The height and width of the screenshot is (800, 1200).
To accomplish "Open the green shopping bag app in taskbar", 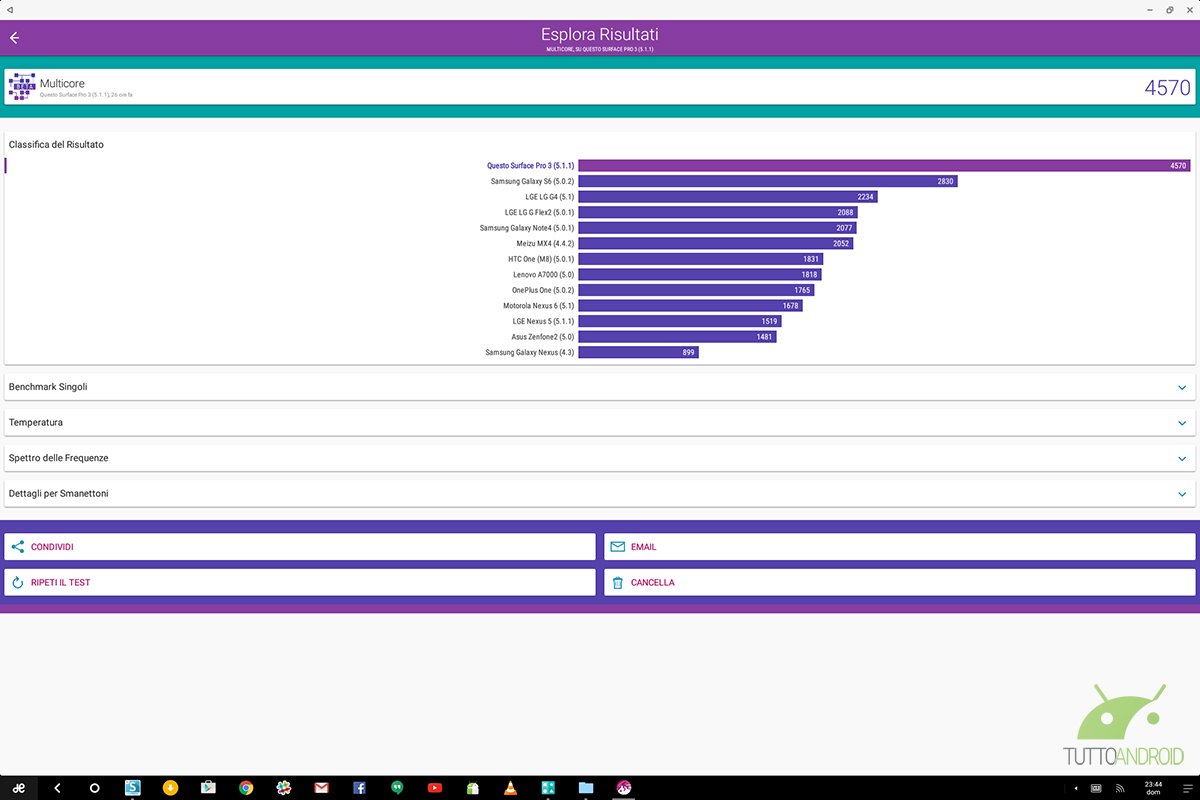I will point(473,788).
